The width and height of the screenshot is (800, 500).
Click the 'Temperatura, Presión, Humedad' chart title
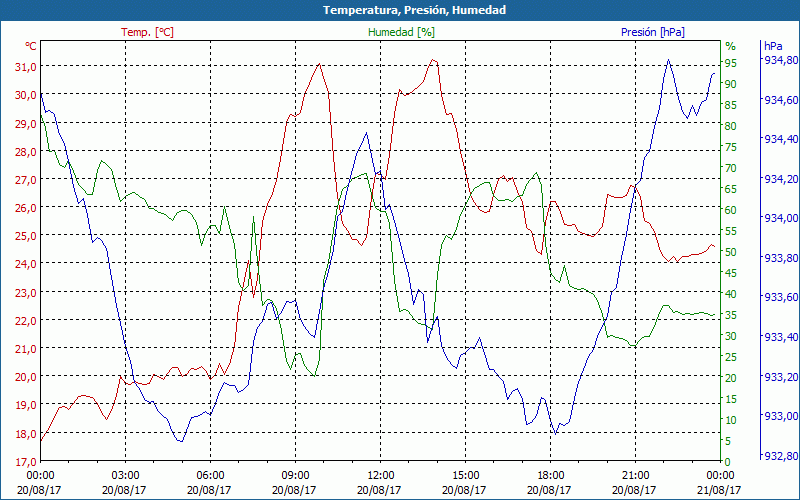pos(414,10)
